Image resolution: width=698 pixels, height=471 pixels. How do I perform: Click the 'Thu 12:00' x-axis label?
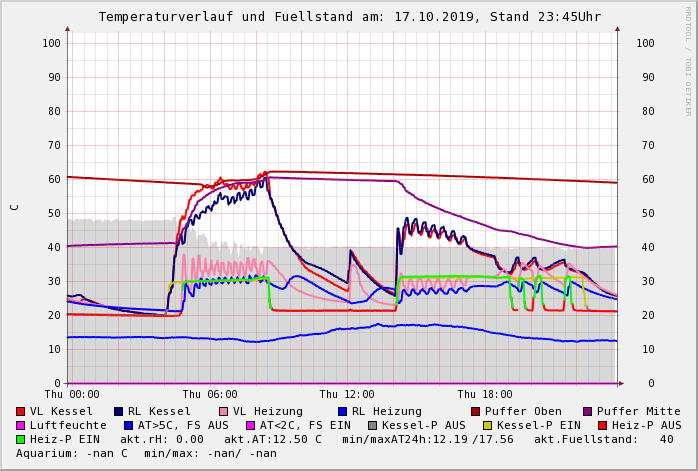(347, 395)
